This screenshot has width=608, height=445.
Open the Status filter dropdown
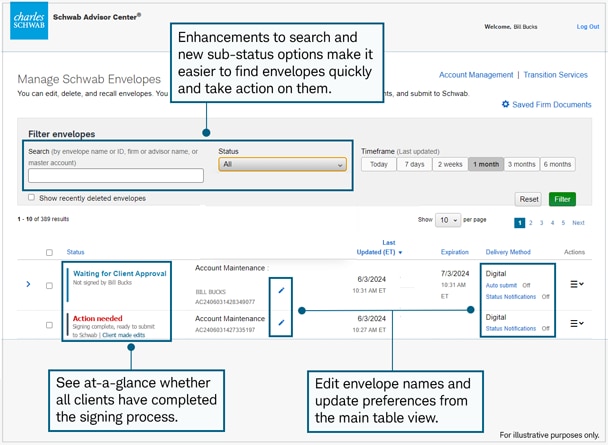282,164
